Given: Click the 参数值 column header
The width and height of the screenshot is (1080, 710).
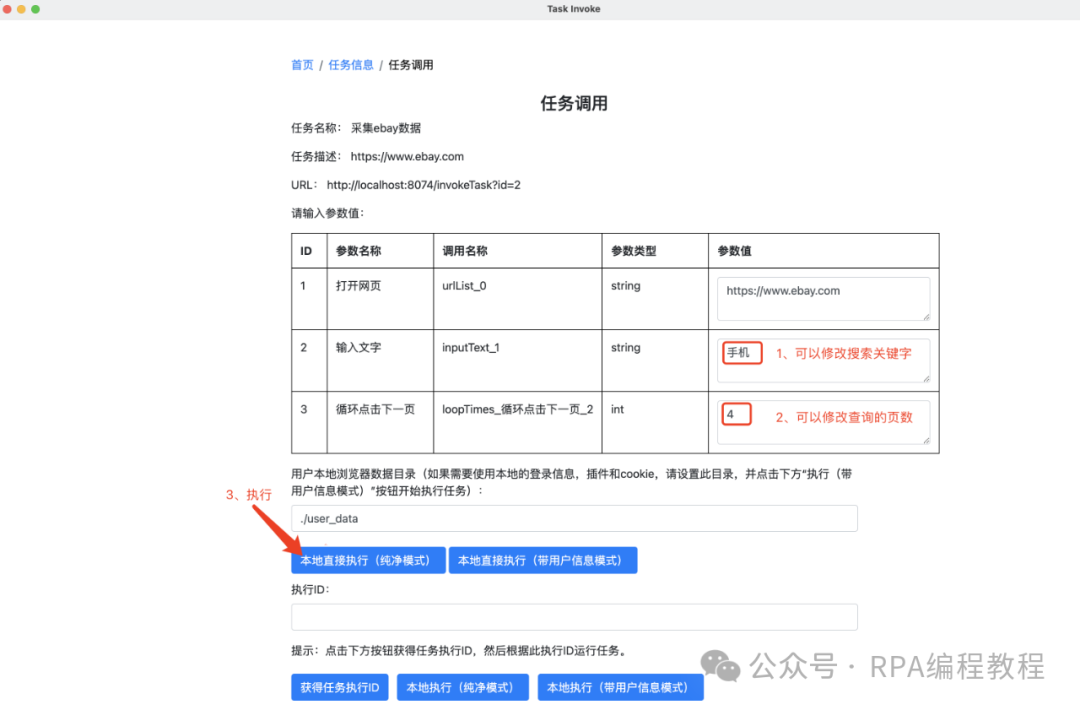Looking at the screenshot, I should click(823, 251).
